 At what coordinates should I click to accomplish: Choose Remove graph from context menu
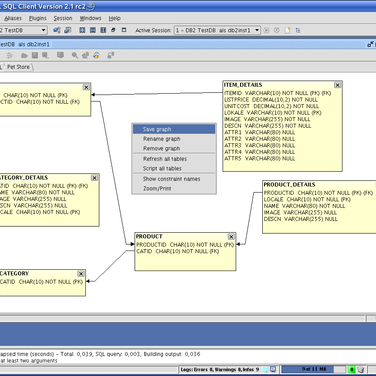174,148
